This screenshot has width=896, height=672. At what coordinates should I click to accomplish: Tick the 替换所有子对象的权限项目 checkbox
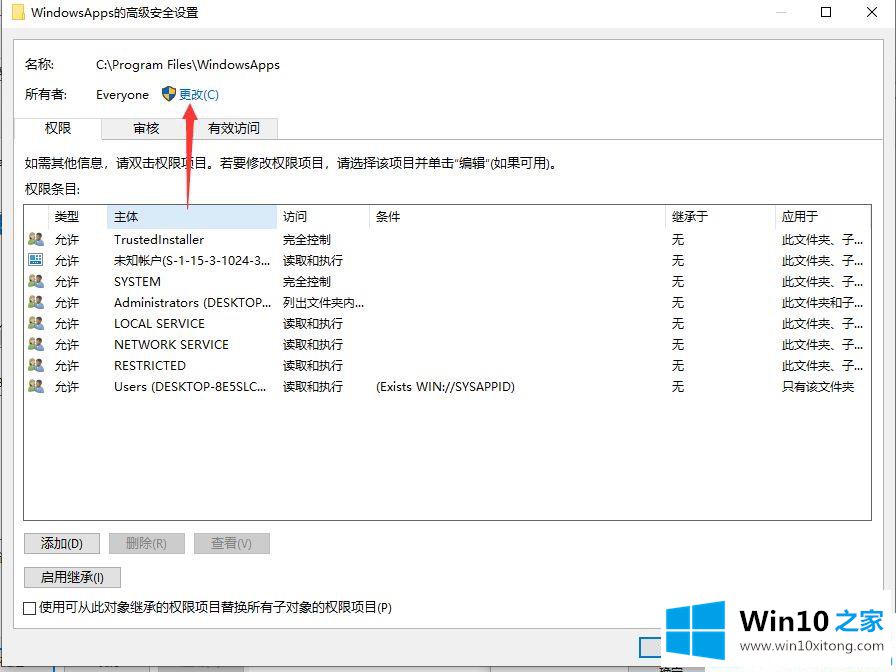point(30,608)
